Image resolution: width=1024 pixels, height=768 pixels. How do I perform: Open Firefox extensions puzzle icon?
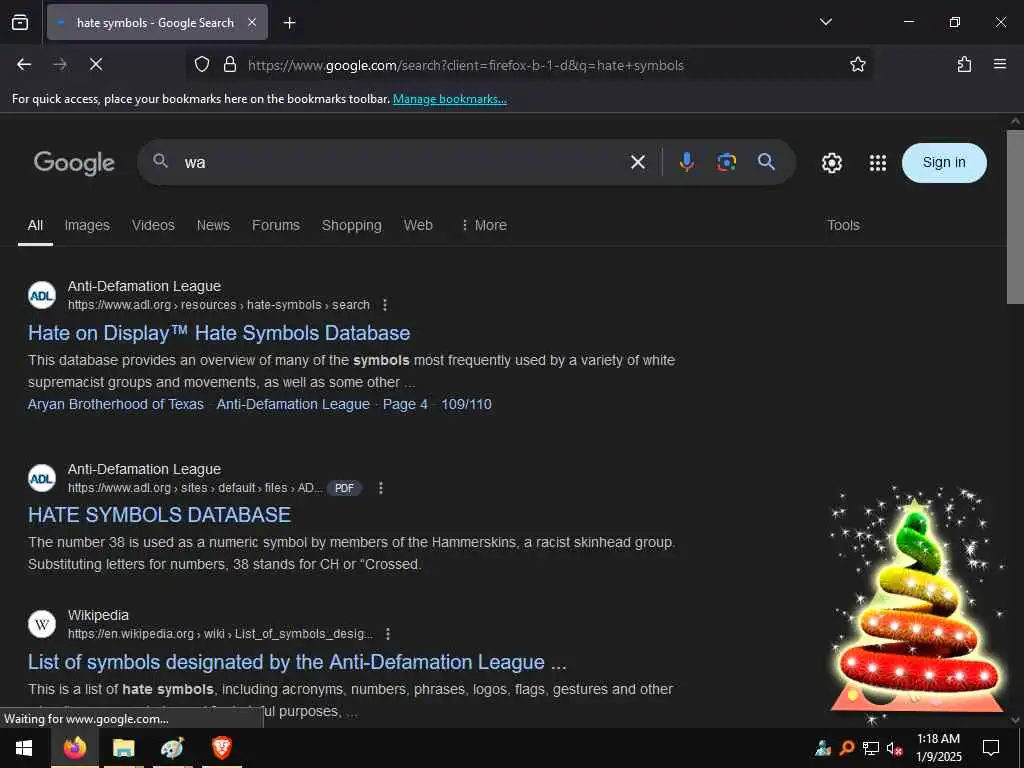coord(964,64)
